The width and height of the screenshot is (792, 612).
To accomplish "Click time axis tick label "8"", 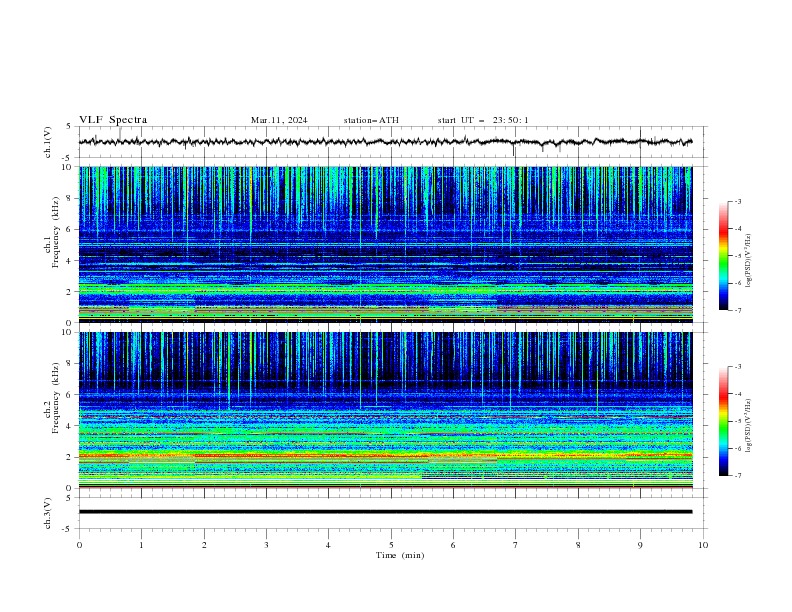I will (578, 545).
